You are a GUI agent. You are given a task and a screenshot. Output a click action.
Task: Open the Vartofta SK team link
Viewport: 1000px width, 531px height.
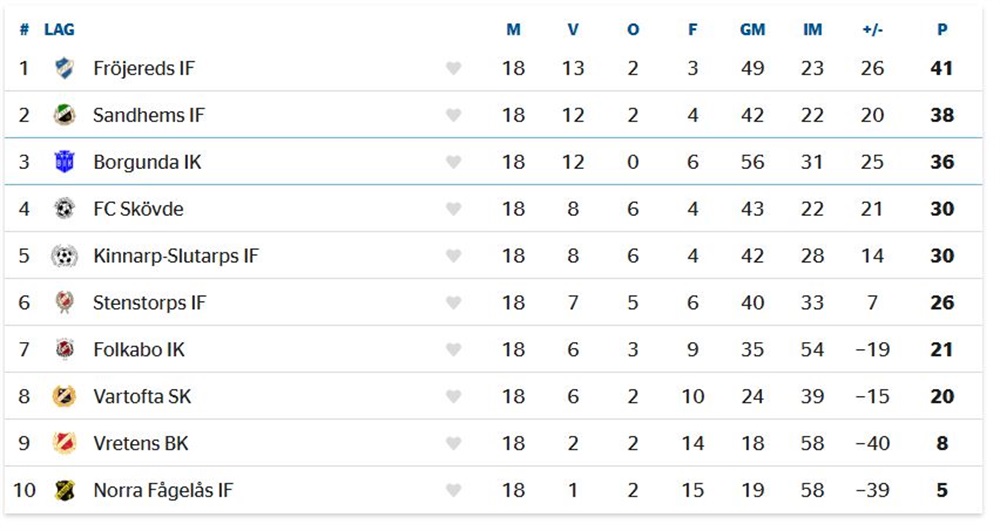[142, 397]
